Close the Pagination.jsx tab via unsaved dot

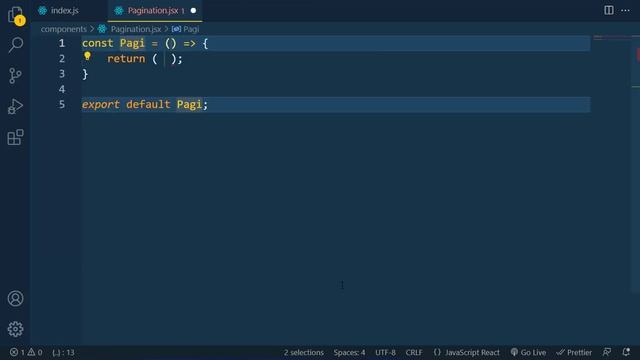[x=193, y=11]
